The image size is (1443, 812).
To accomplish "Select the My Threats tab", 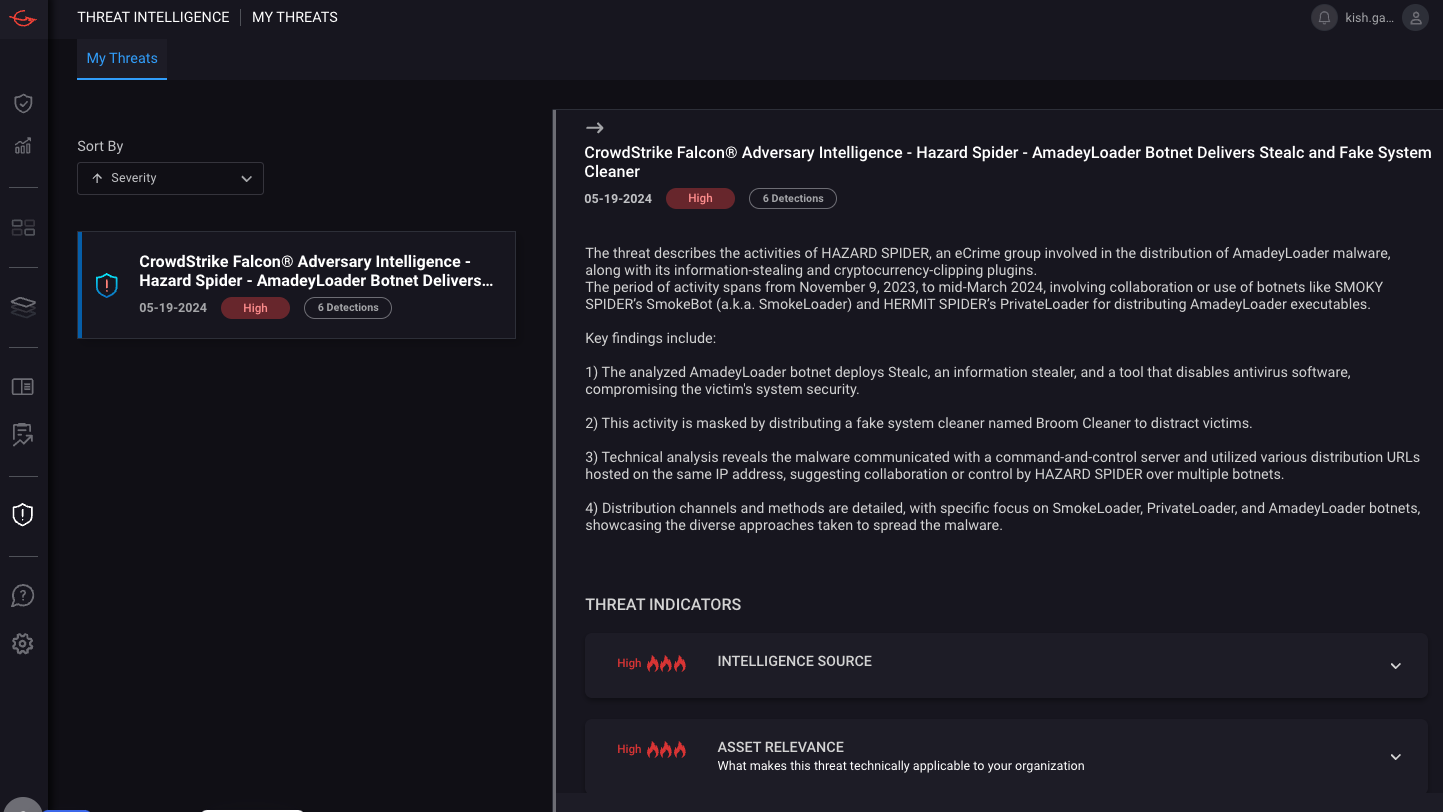I will (122, 58).
